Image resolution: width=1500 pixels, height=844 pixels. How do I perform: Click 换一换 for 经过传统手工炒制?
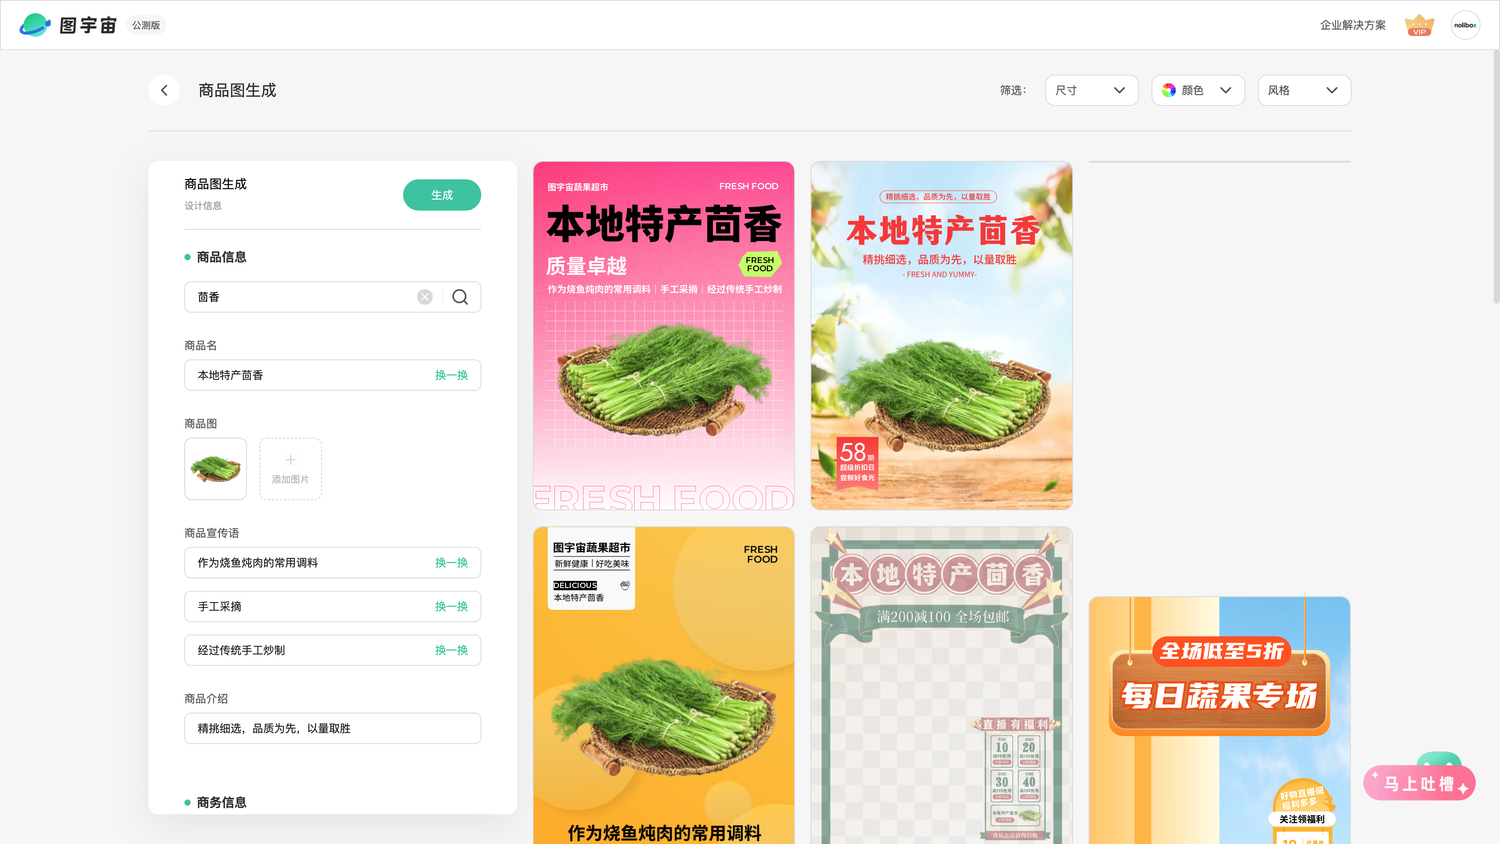pos(451,650)
